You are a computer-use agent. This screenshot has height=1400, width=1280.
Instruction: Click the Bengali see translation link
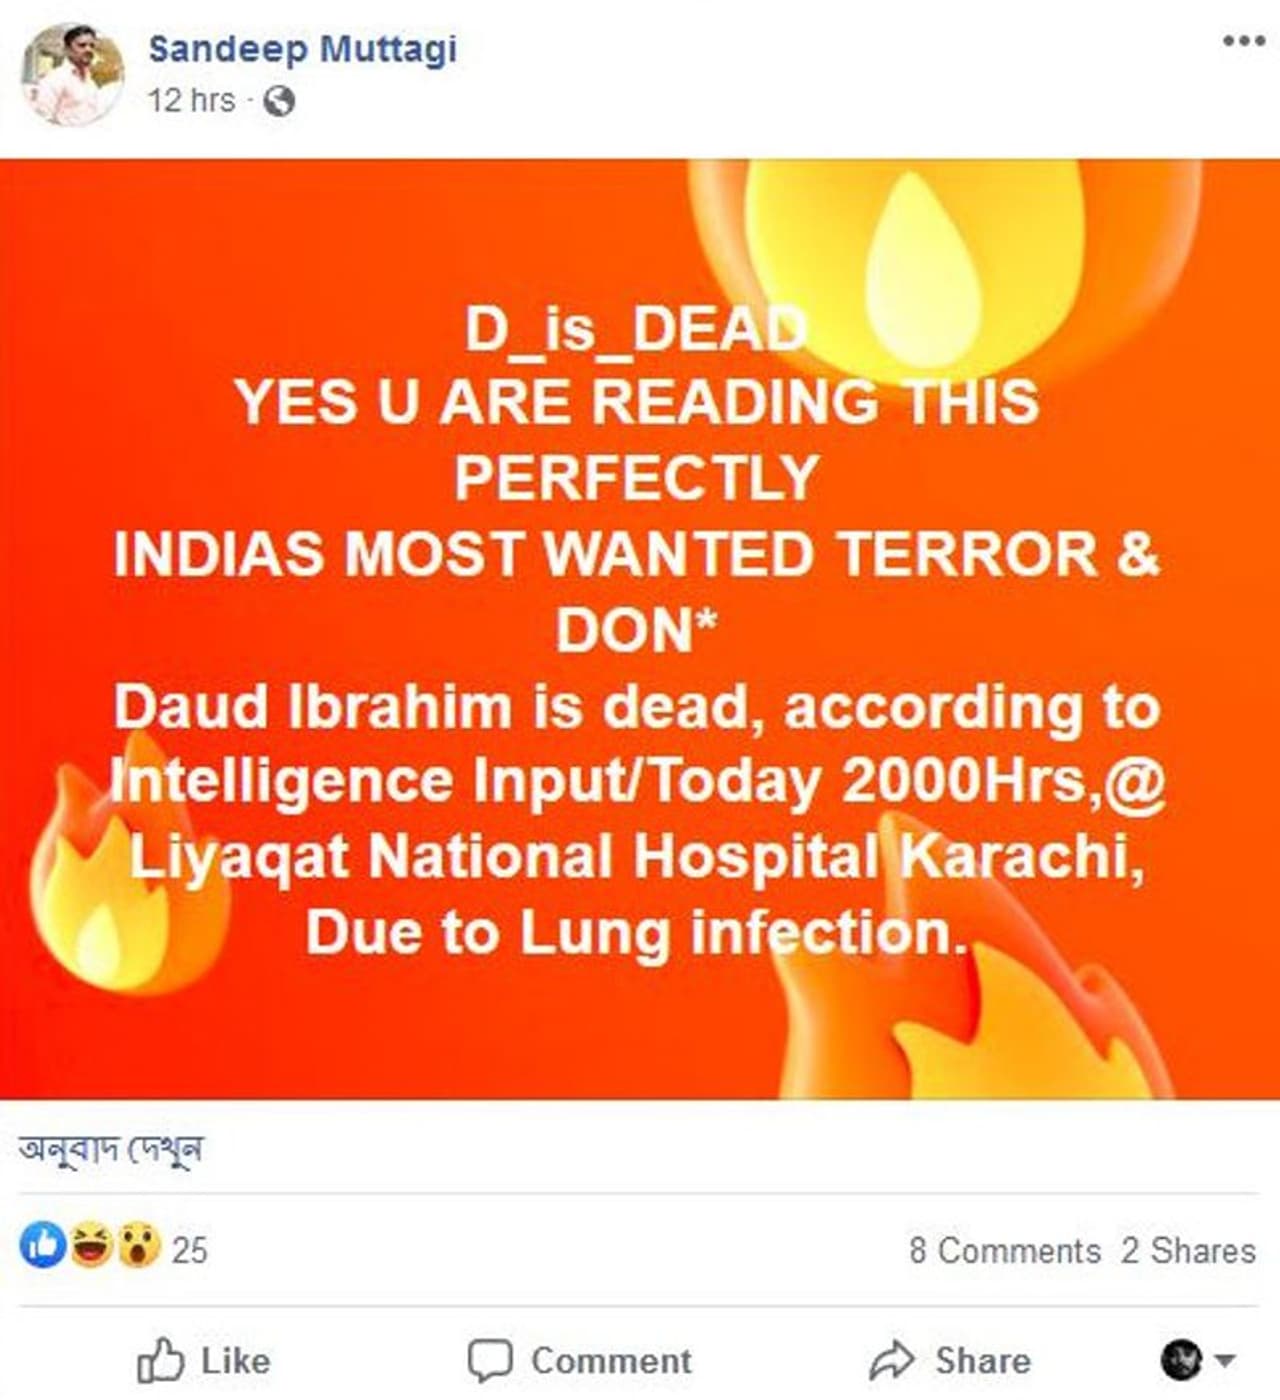coord(111,1149)
